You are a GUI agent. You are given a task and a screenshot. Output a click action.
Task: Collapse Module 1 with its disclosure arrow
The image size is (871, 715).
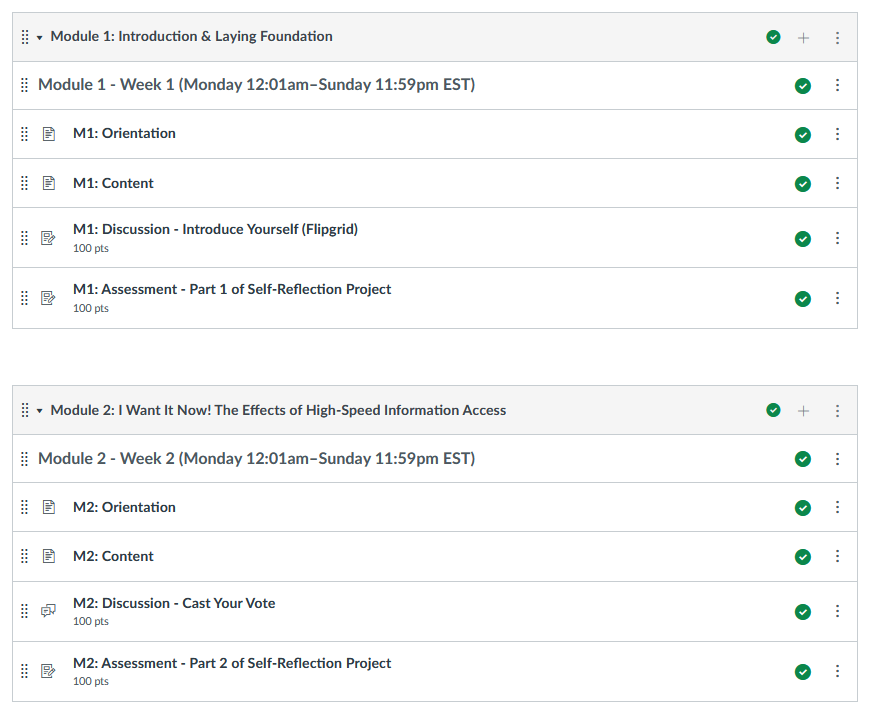coord(38,36)
